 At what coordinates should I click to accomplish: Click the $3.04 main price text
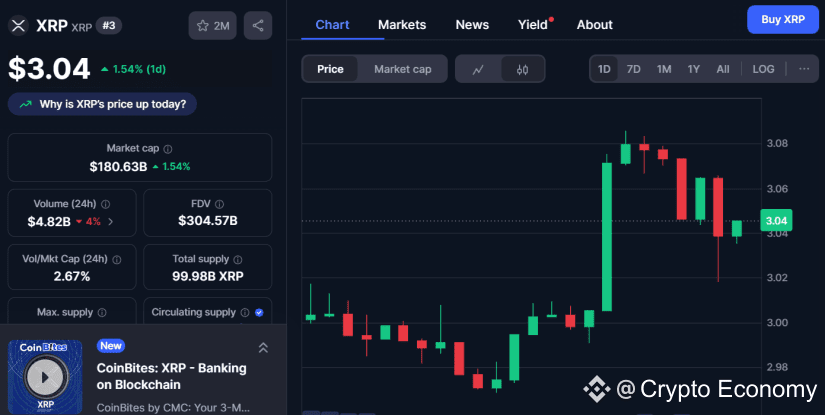point(49,69)
